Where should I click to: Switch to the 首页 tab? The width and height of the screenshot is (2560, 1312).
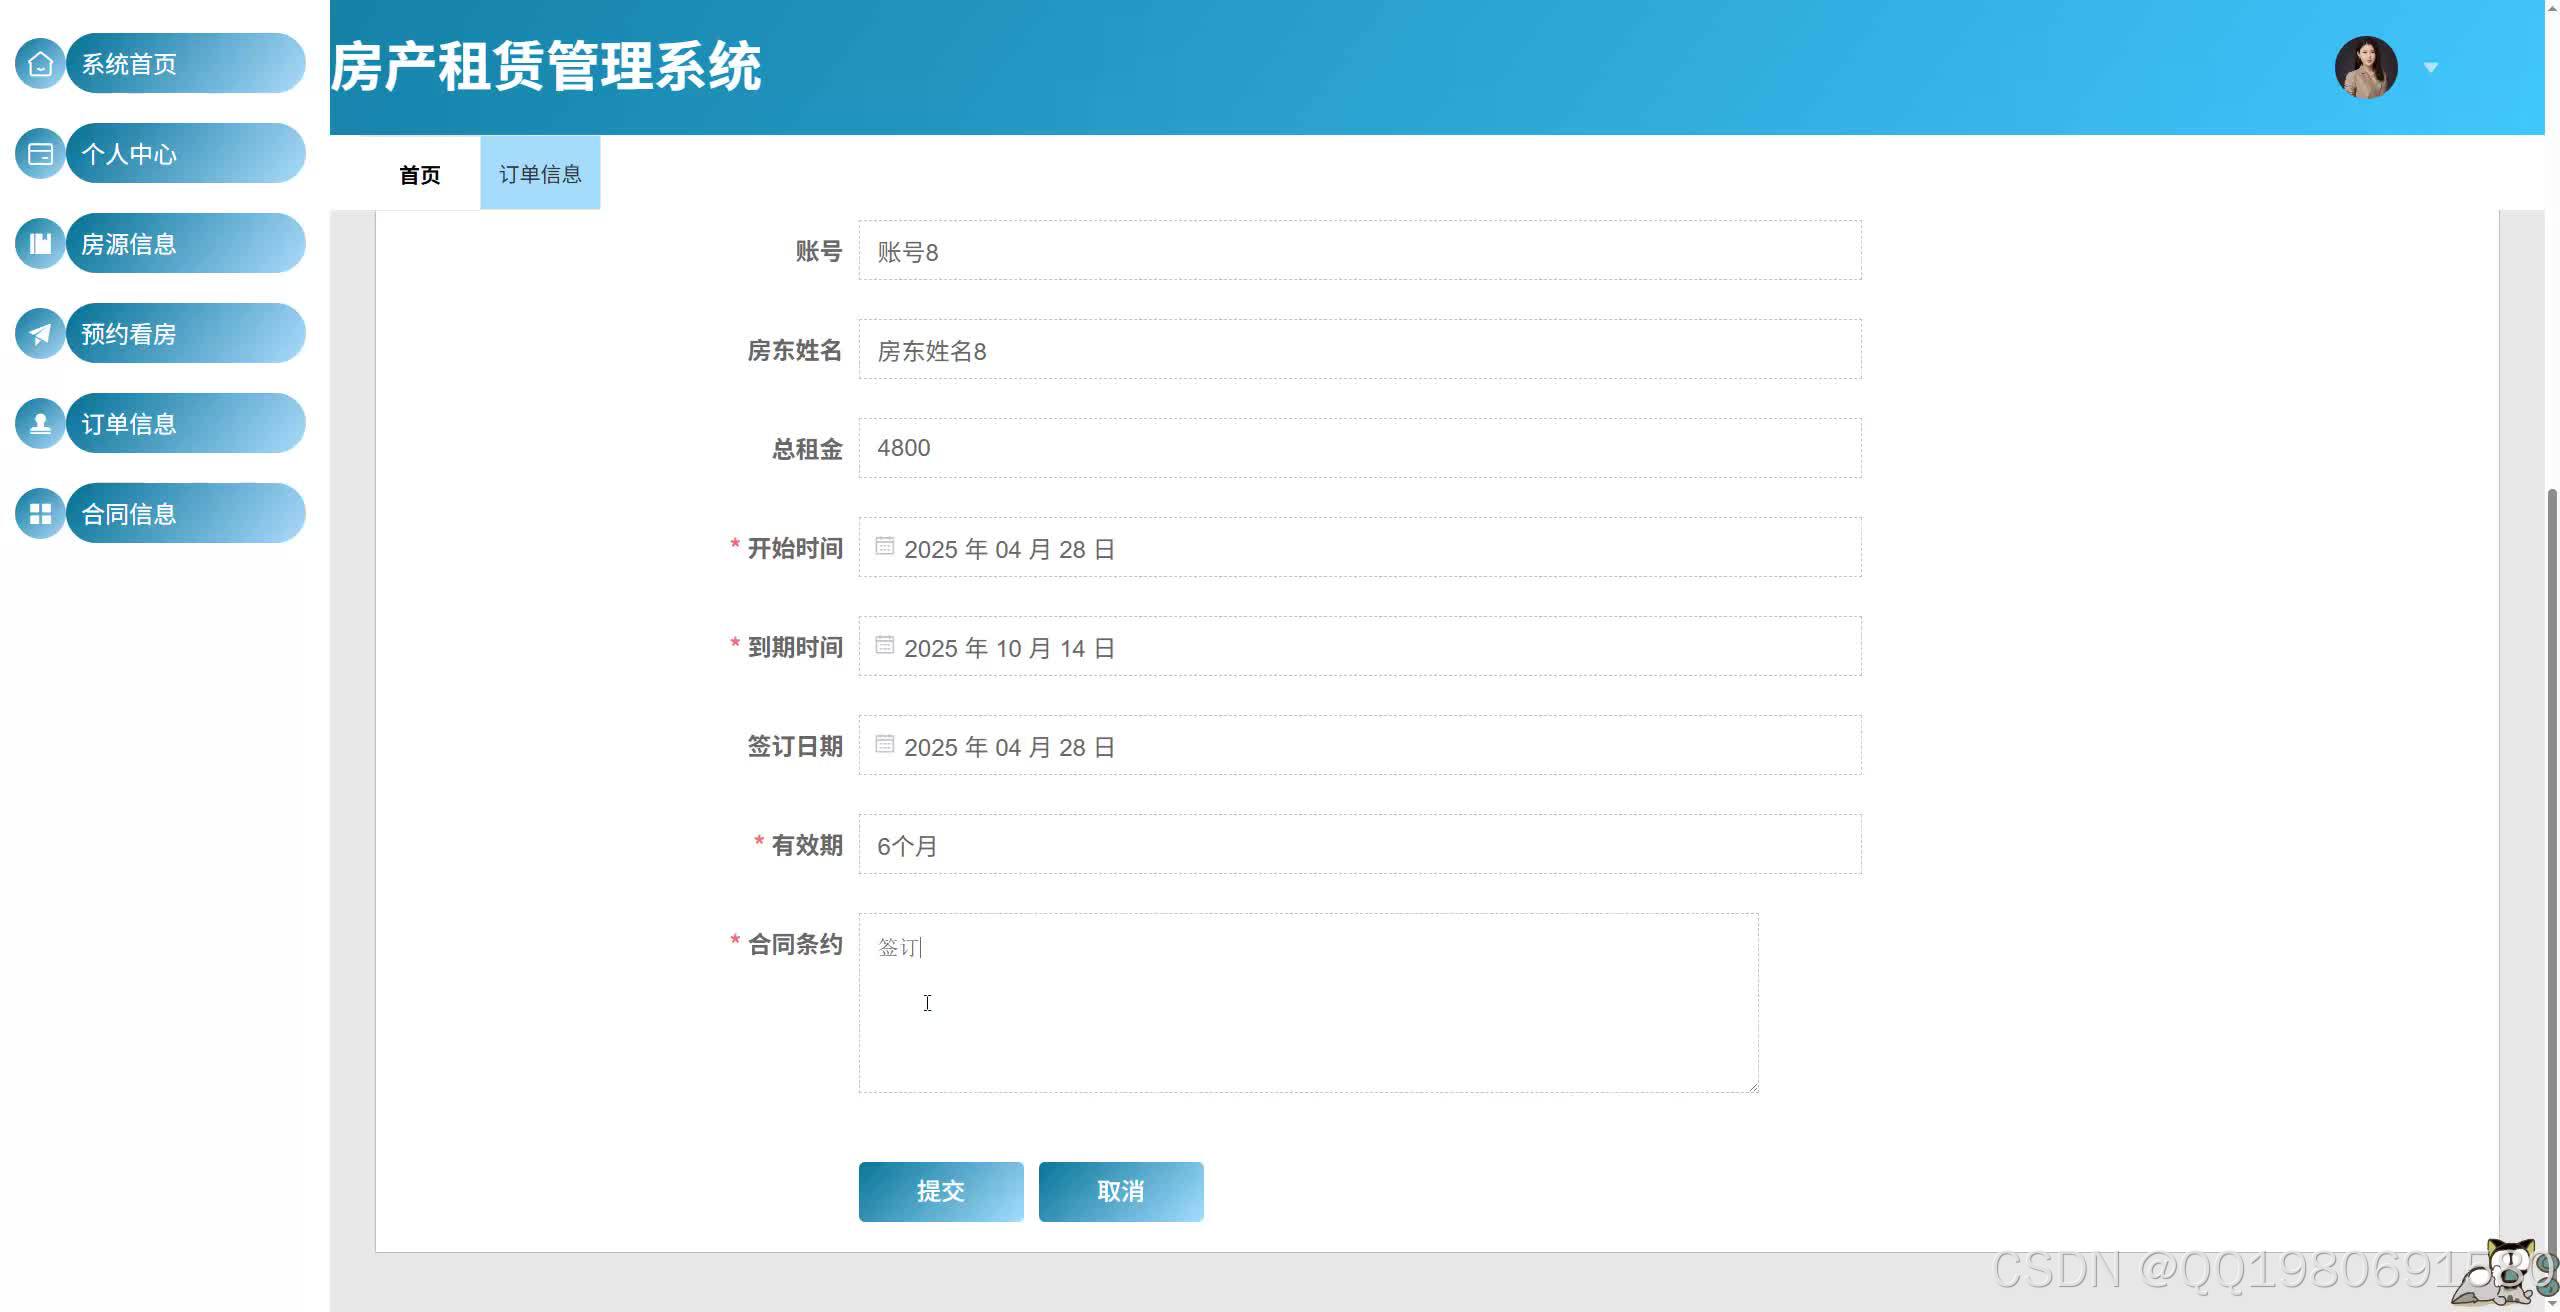(420, 176)
